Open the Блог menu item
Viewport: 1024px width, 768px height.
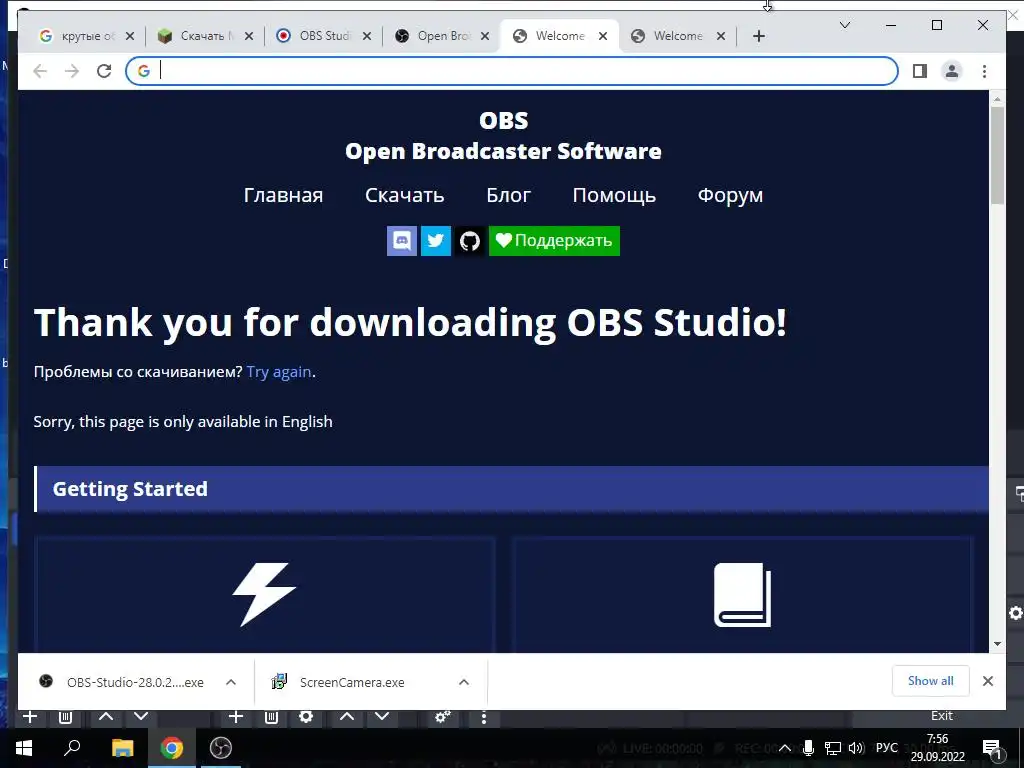click(x=509, y=195)
